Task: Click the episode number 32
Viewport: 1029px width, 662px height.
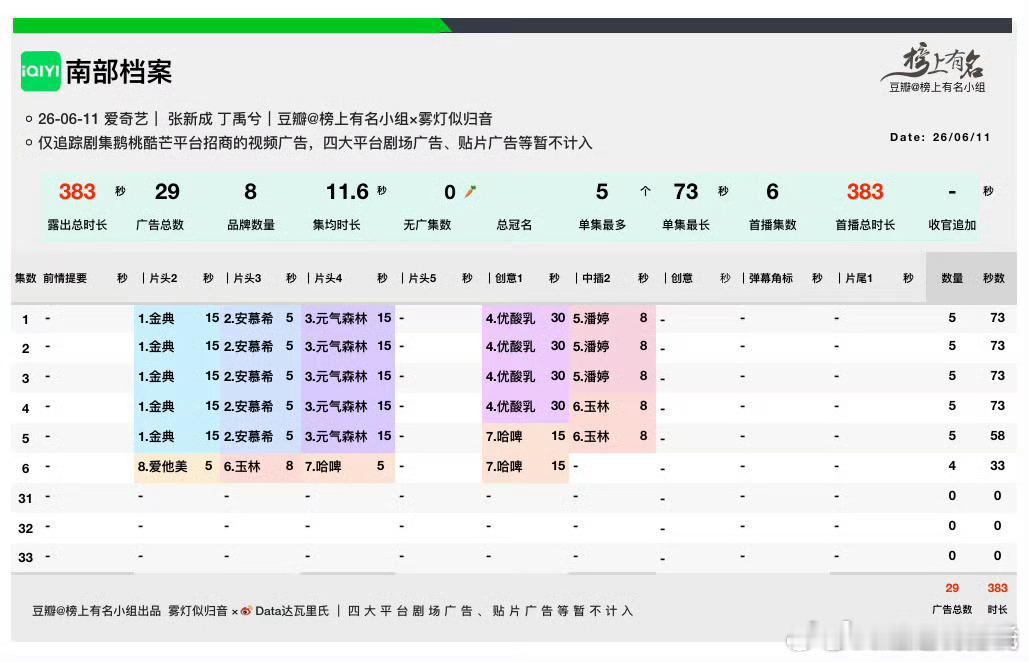Action: [x=26, y=529]
